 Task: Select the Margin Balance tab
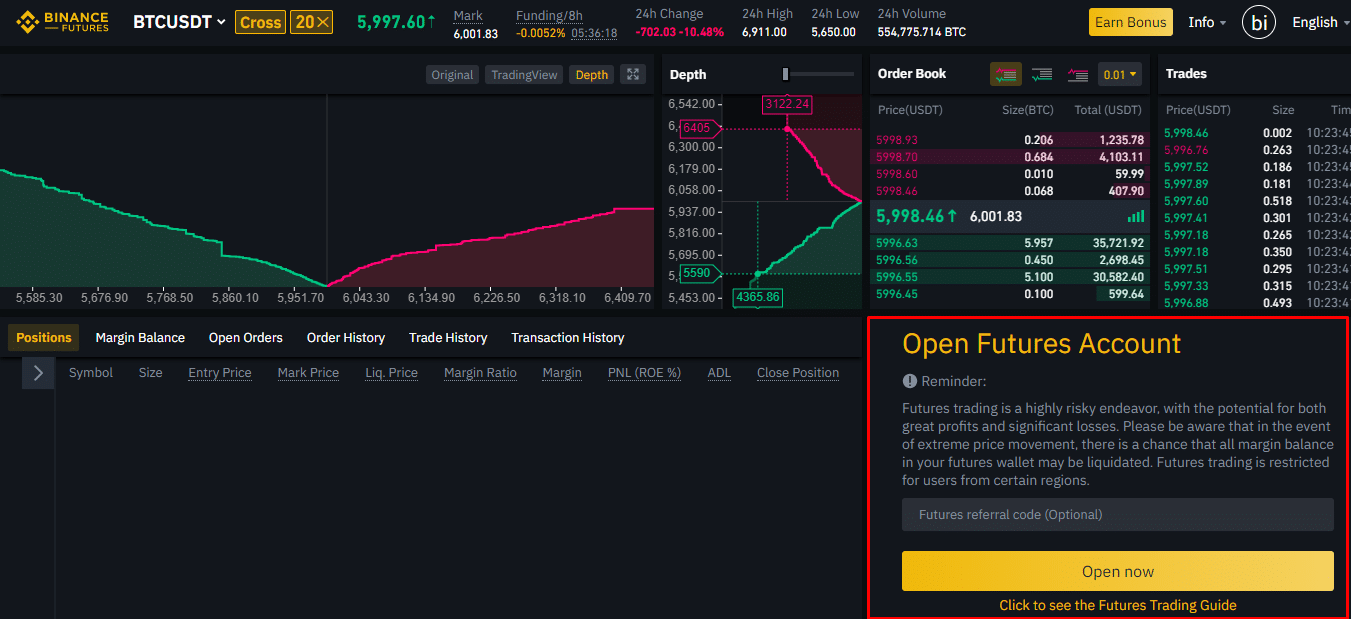[x=140, y=338]
